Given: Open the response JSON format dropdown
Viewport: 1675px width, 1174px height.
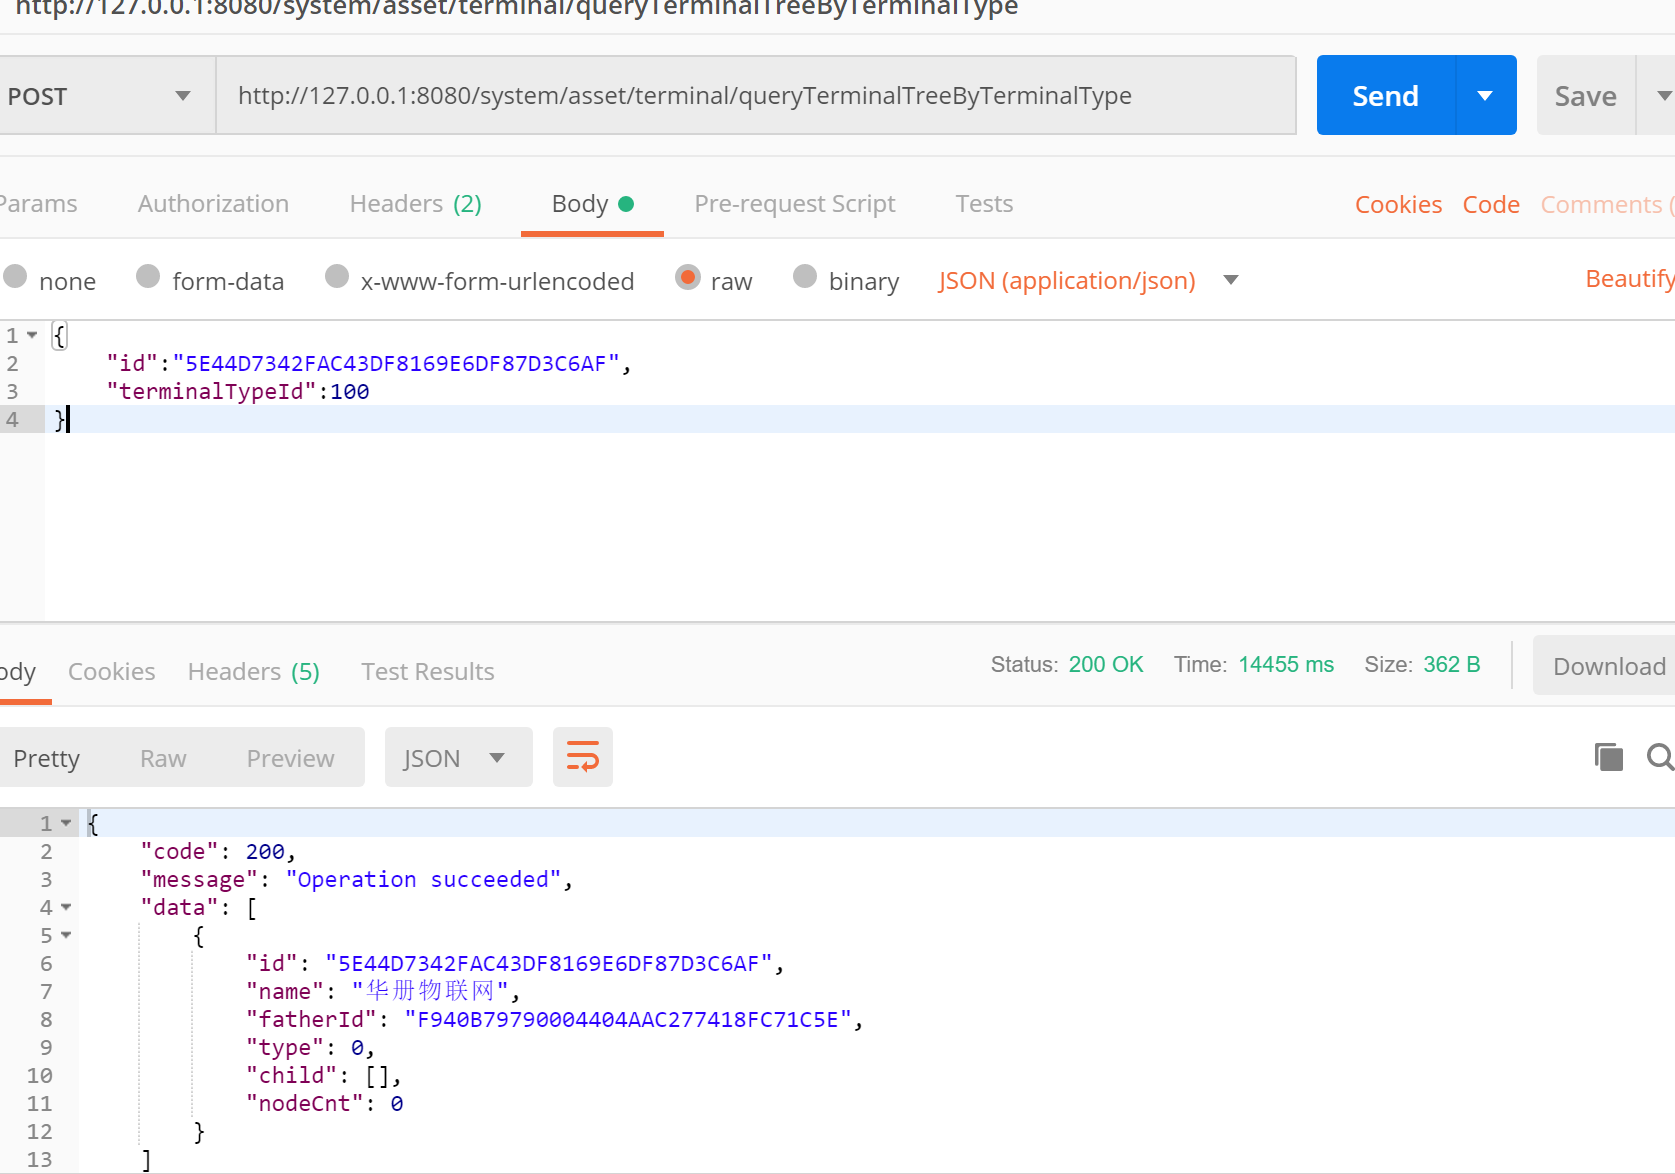Looking at the screenshot, I should pyautogui.click(x=457, y=758).
